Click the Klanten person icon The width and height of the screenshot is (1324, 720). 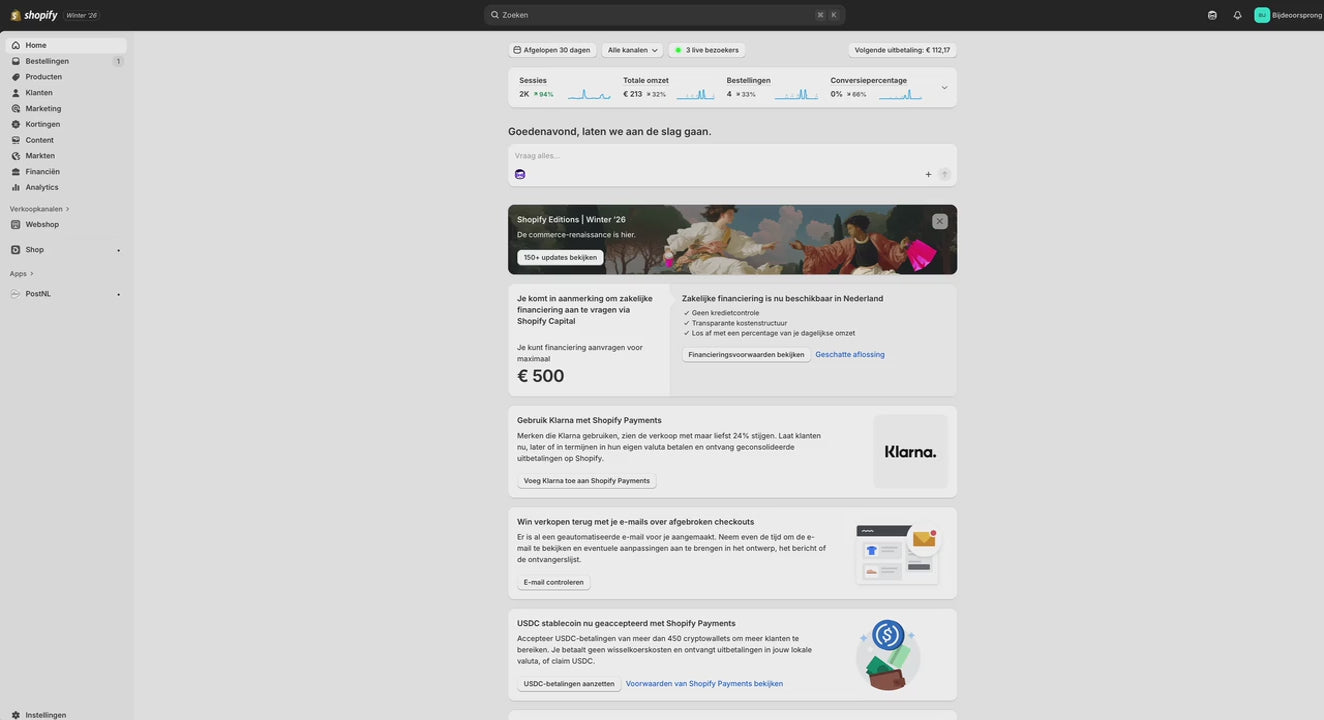[16, 92]
